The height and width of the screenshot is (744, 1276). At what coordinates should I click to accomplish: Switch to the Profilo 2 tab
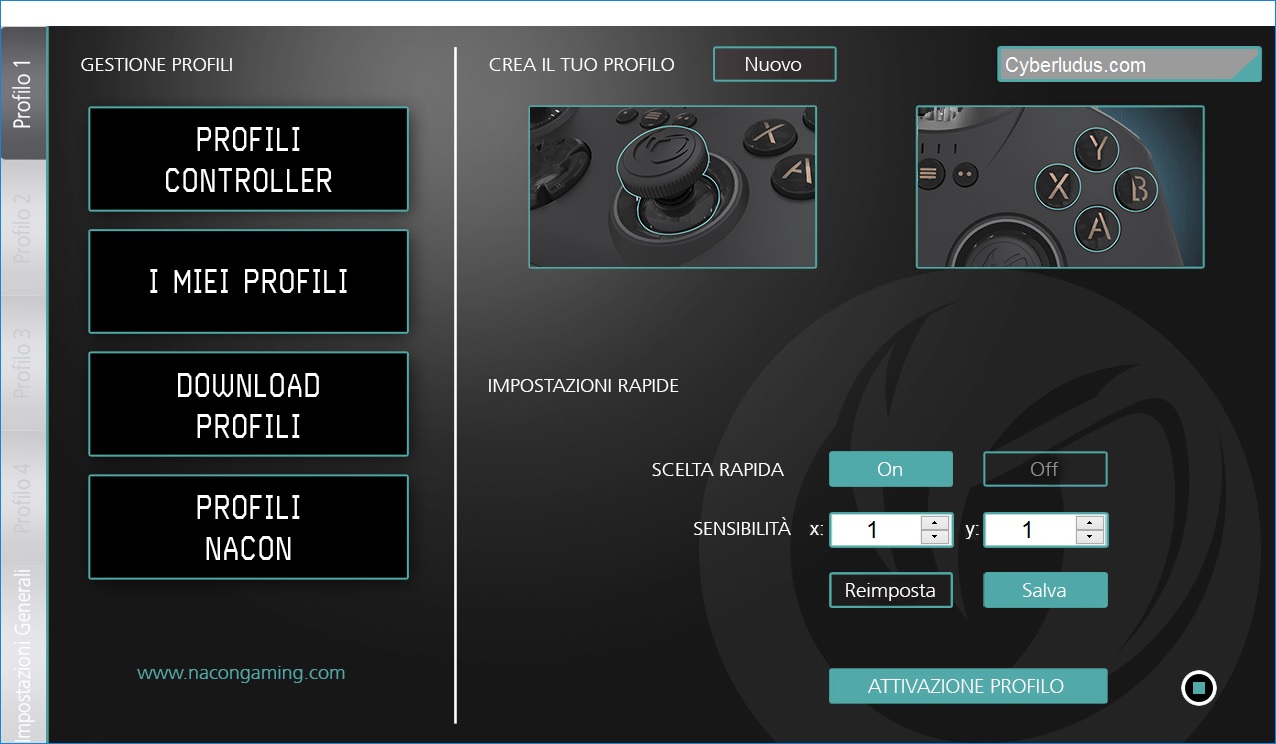[x=23, y=228]
